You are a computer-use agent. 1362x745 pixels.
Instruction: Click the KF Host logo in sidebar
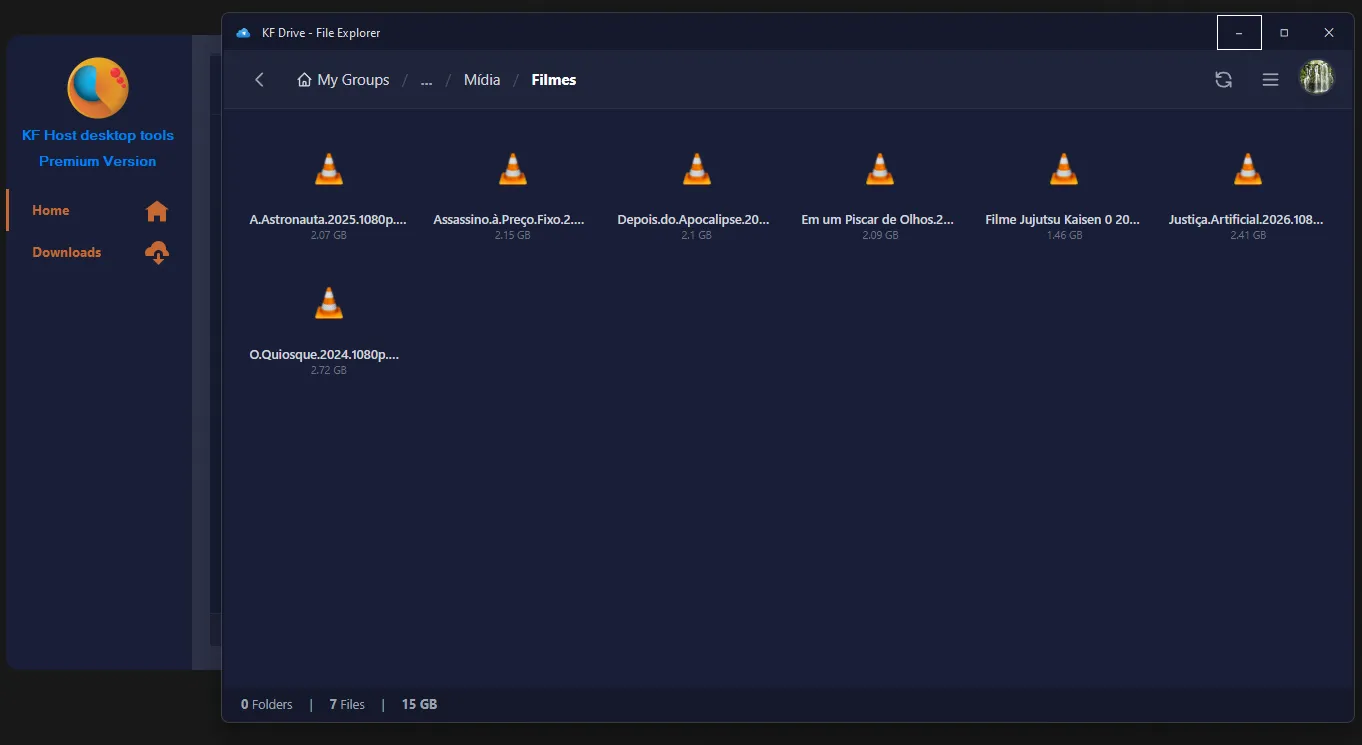97,88
